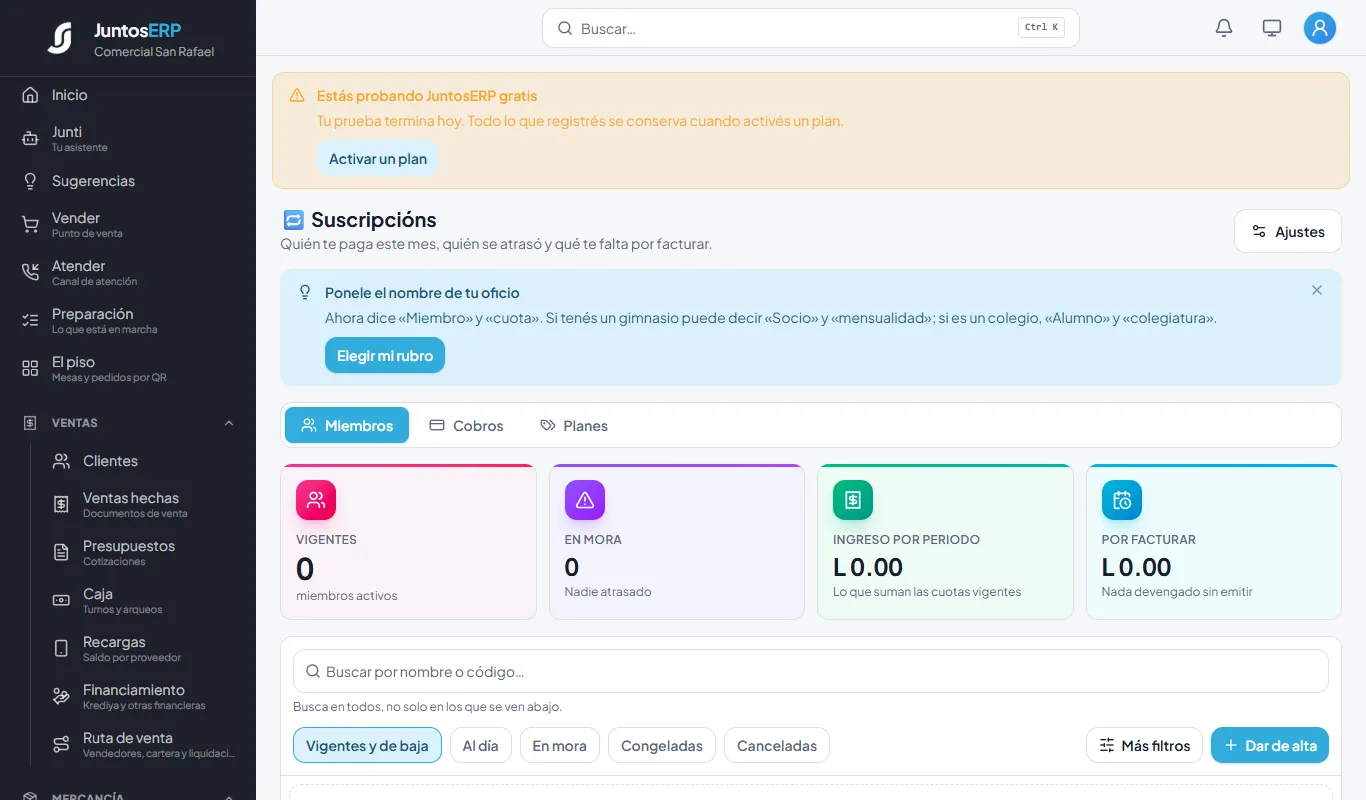
Task: Filter members by Al día
Action: point(481,745)
